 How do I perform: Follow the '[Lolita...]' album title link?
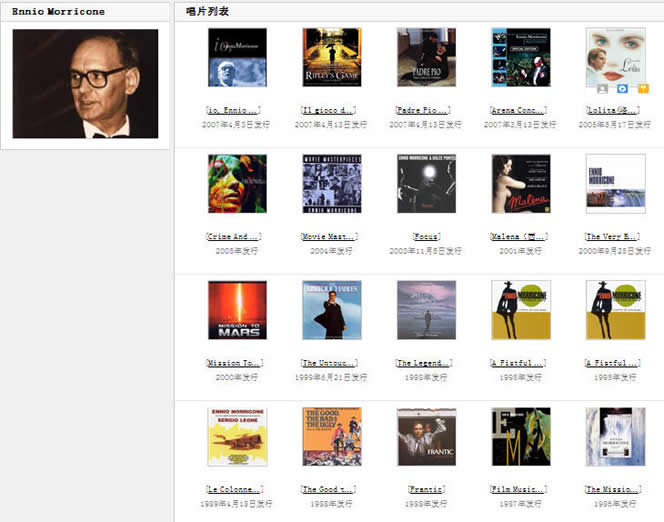click(613, 110)
